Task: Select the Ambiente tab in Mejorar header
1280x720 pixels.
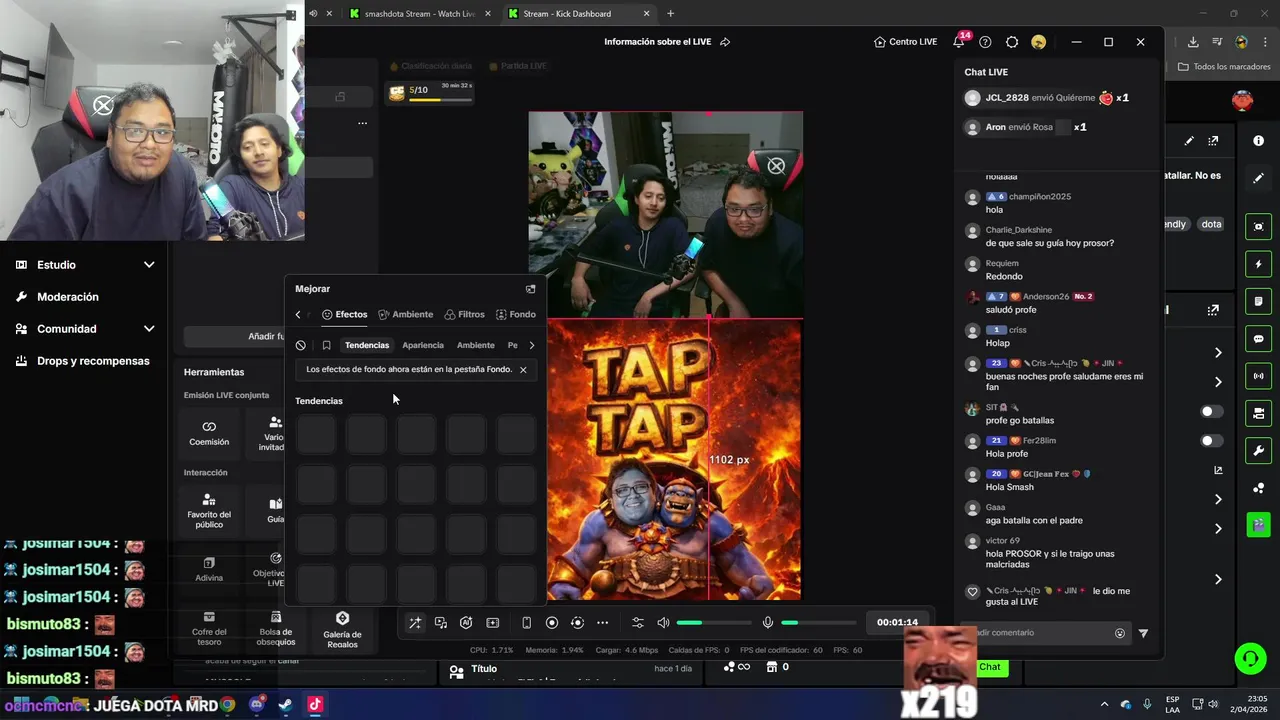Action: pos(405,315)
